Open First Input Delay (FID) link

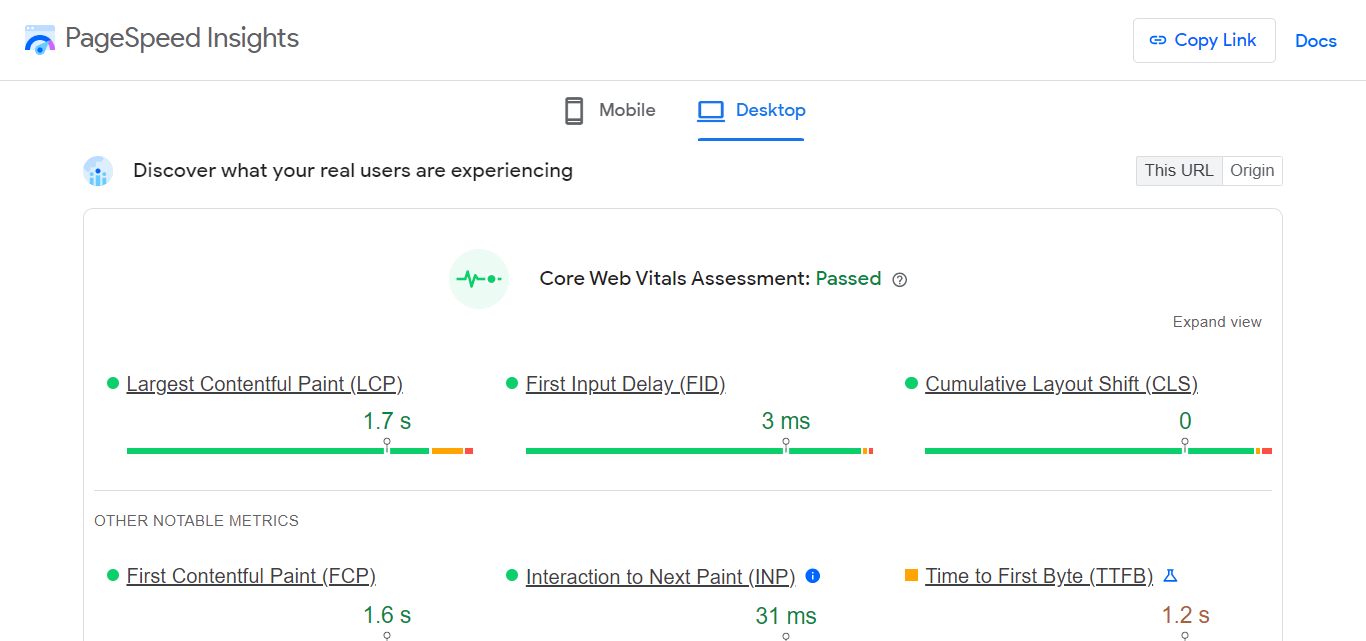625,384
